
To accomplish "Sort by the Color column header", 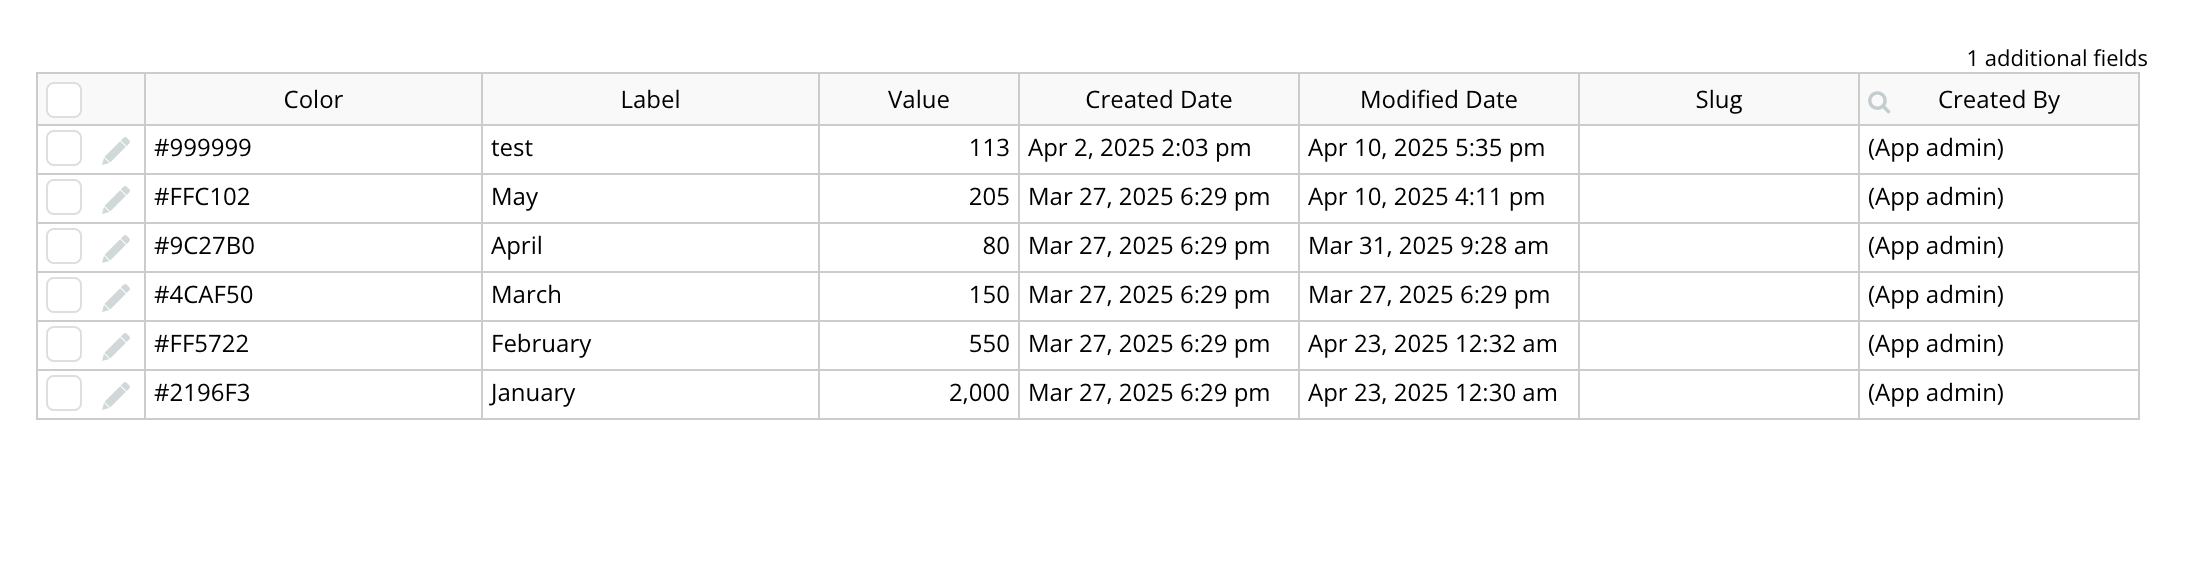I will coord(313,100).
